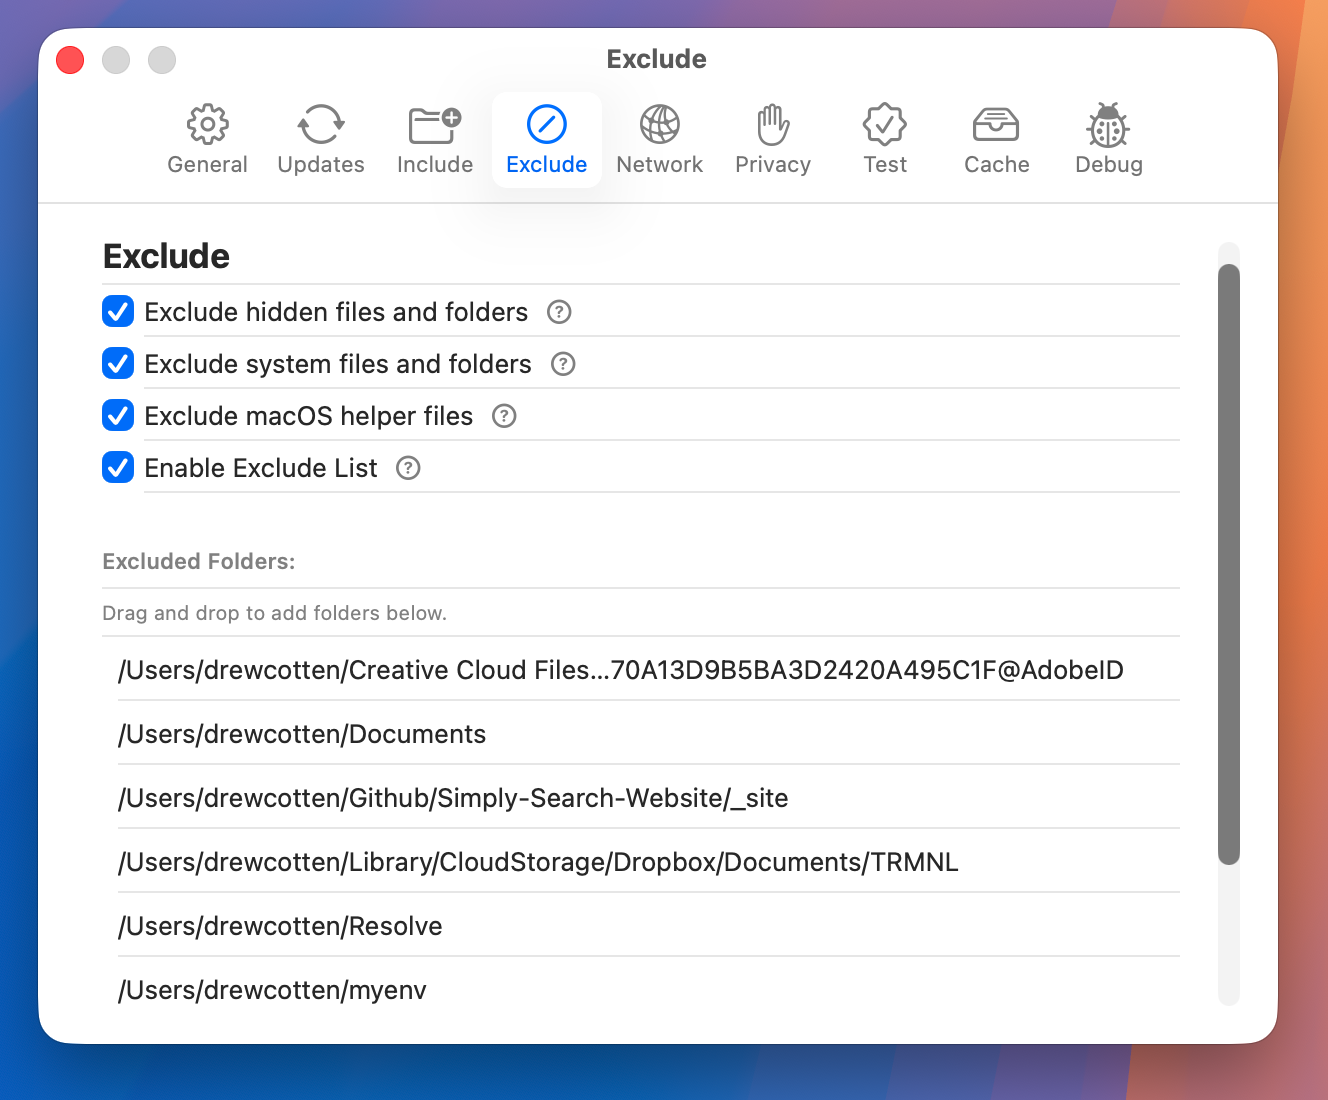Open help for "Enable Exclude List"
The width and height of the screenshot is (1328, 1100).
coord(407,467)
